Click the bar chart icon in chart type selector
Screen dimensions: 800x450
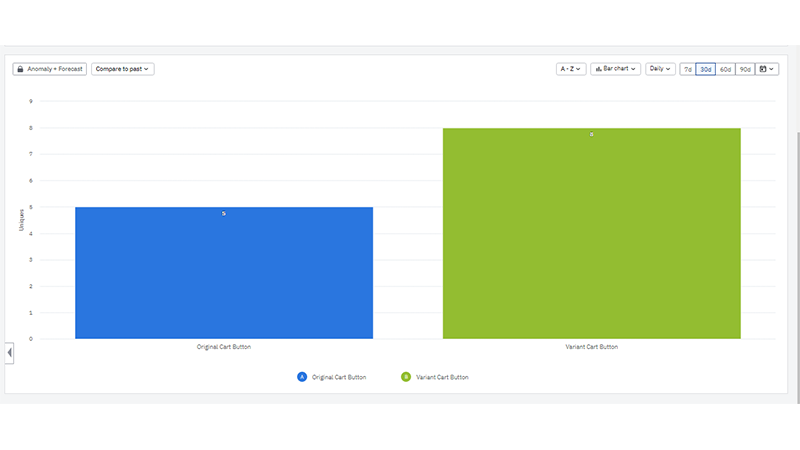tap(598, 69)
